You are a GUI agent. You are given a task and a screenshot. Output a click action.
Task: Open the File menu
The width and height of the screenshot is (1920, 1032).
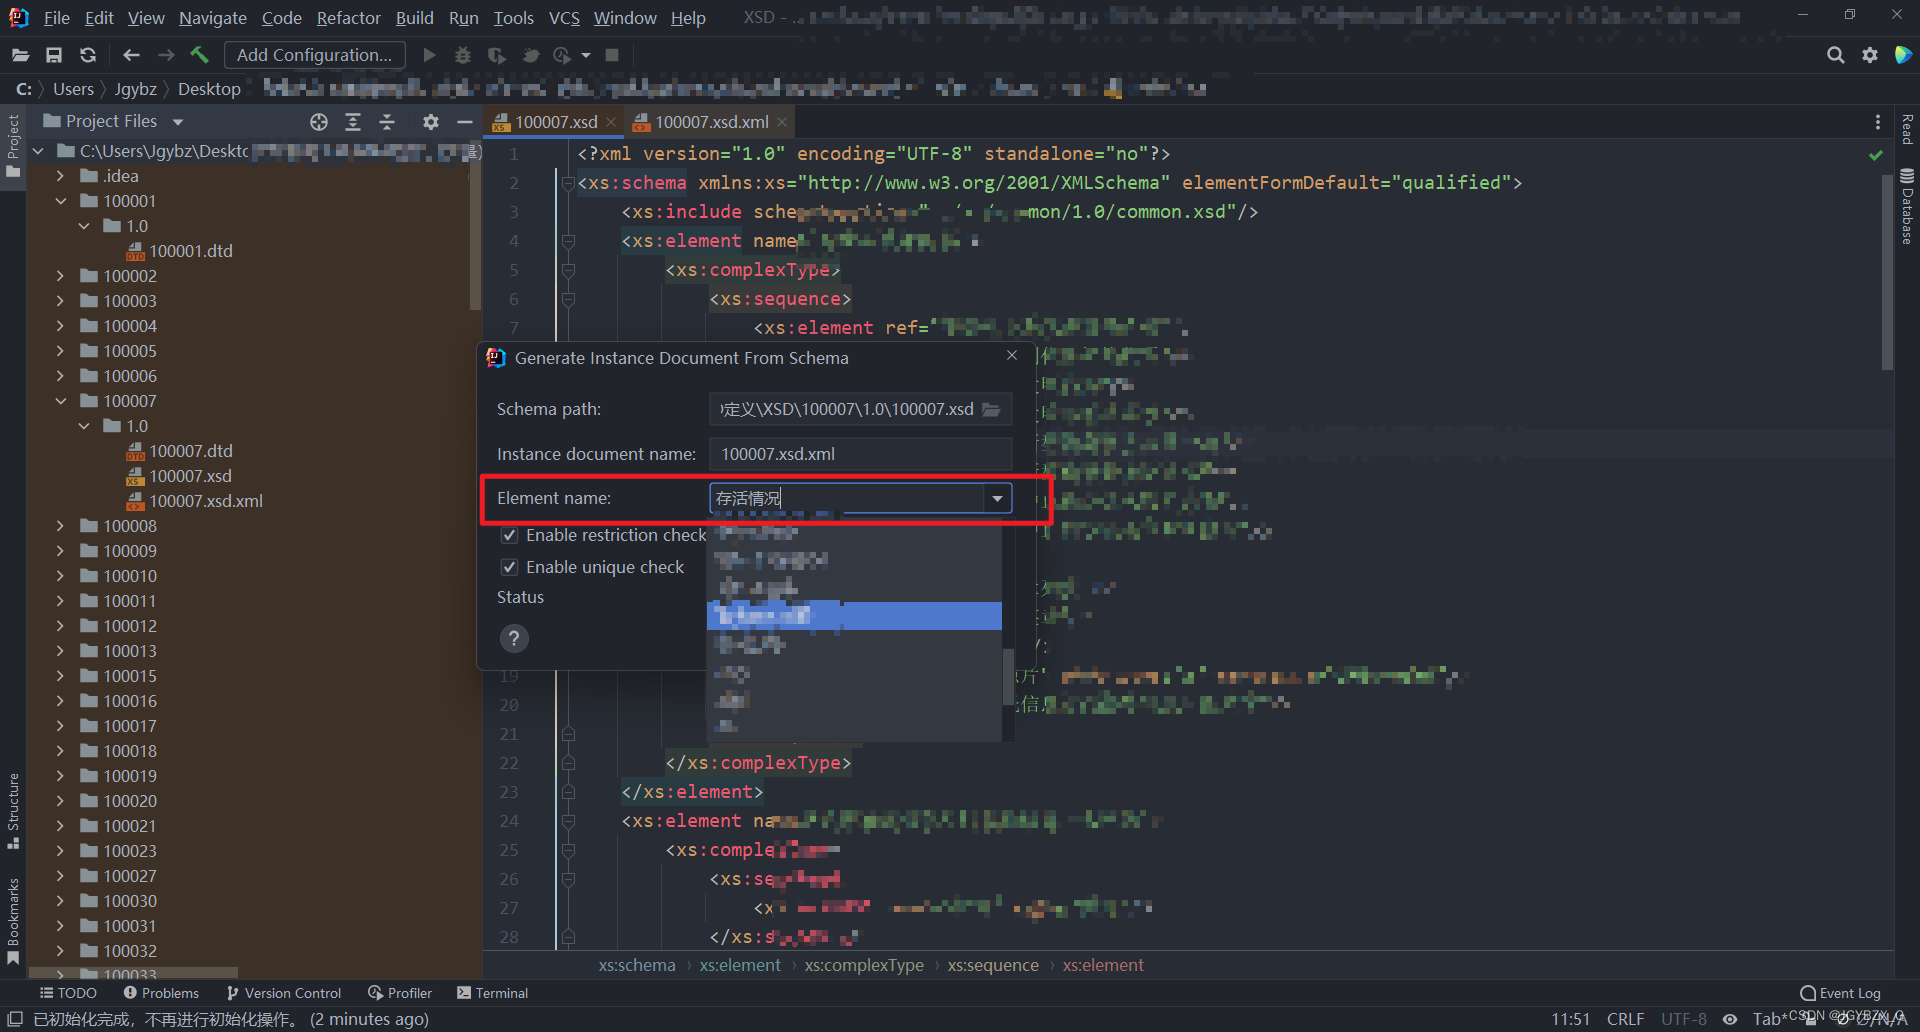pos(57,18)
